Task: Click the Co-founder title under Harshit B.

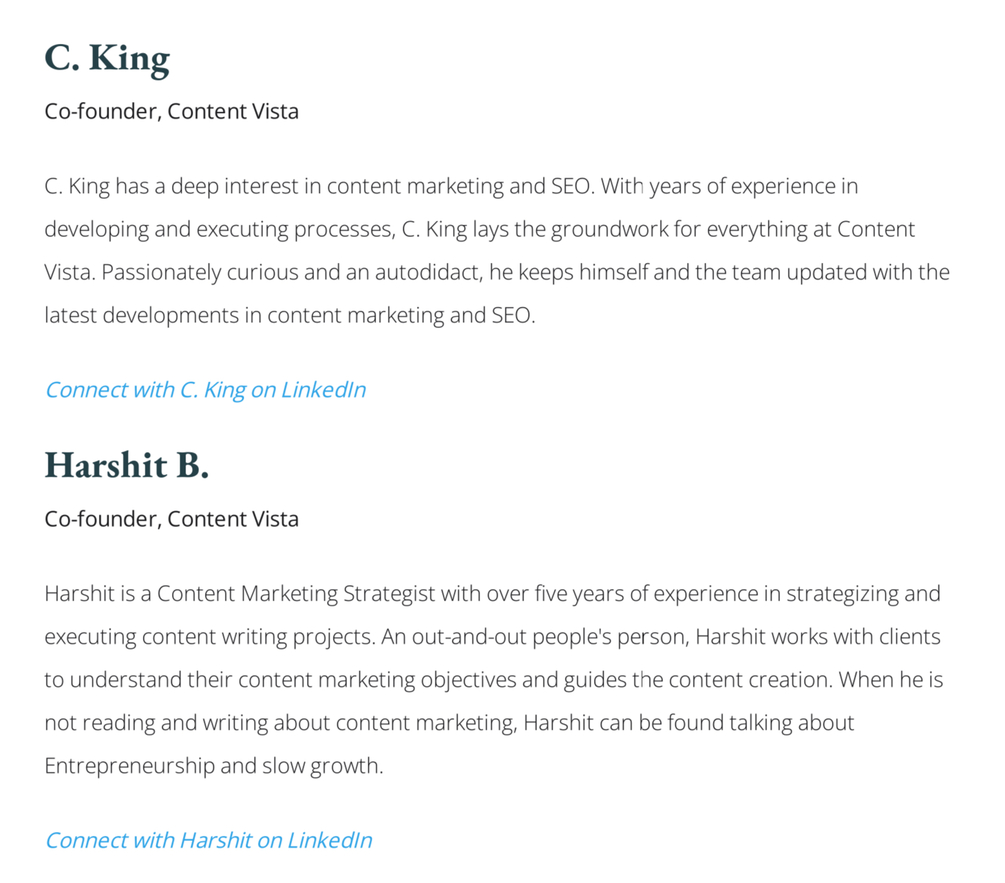Action: [x=171, y=519]
